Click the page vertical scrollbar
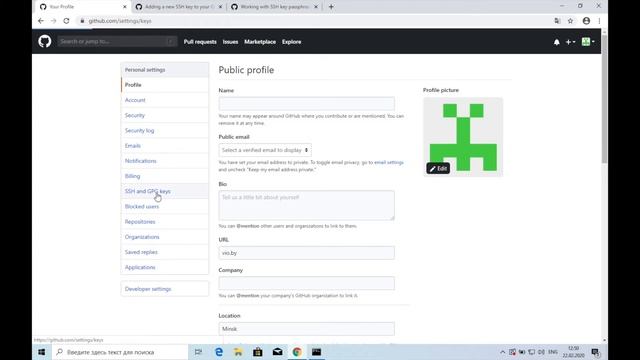 (x=604, y=99)
